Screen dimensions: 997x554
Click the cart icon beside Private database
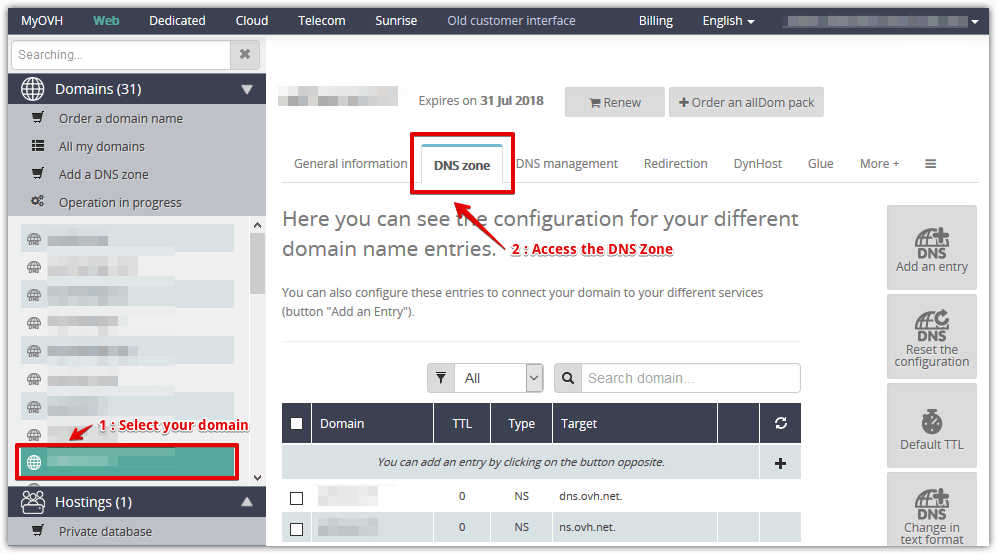click(x=38, y=530)
